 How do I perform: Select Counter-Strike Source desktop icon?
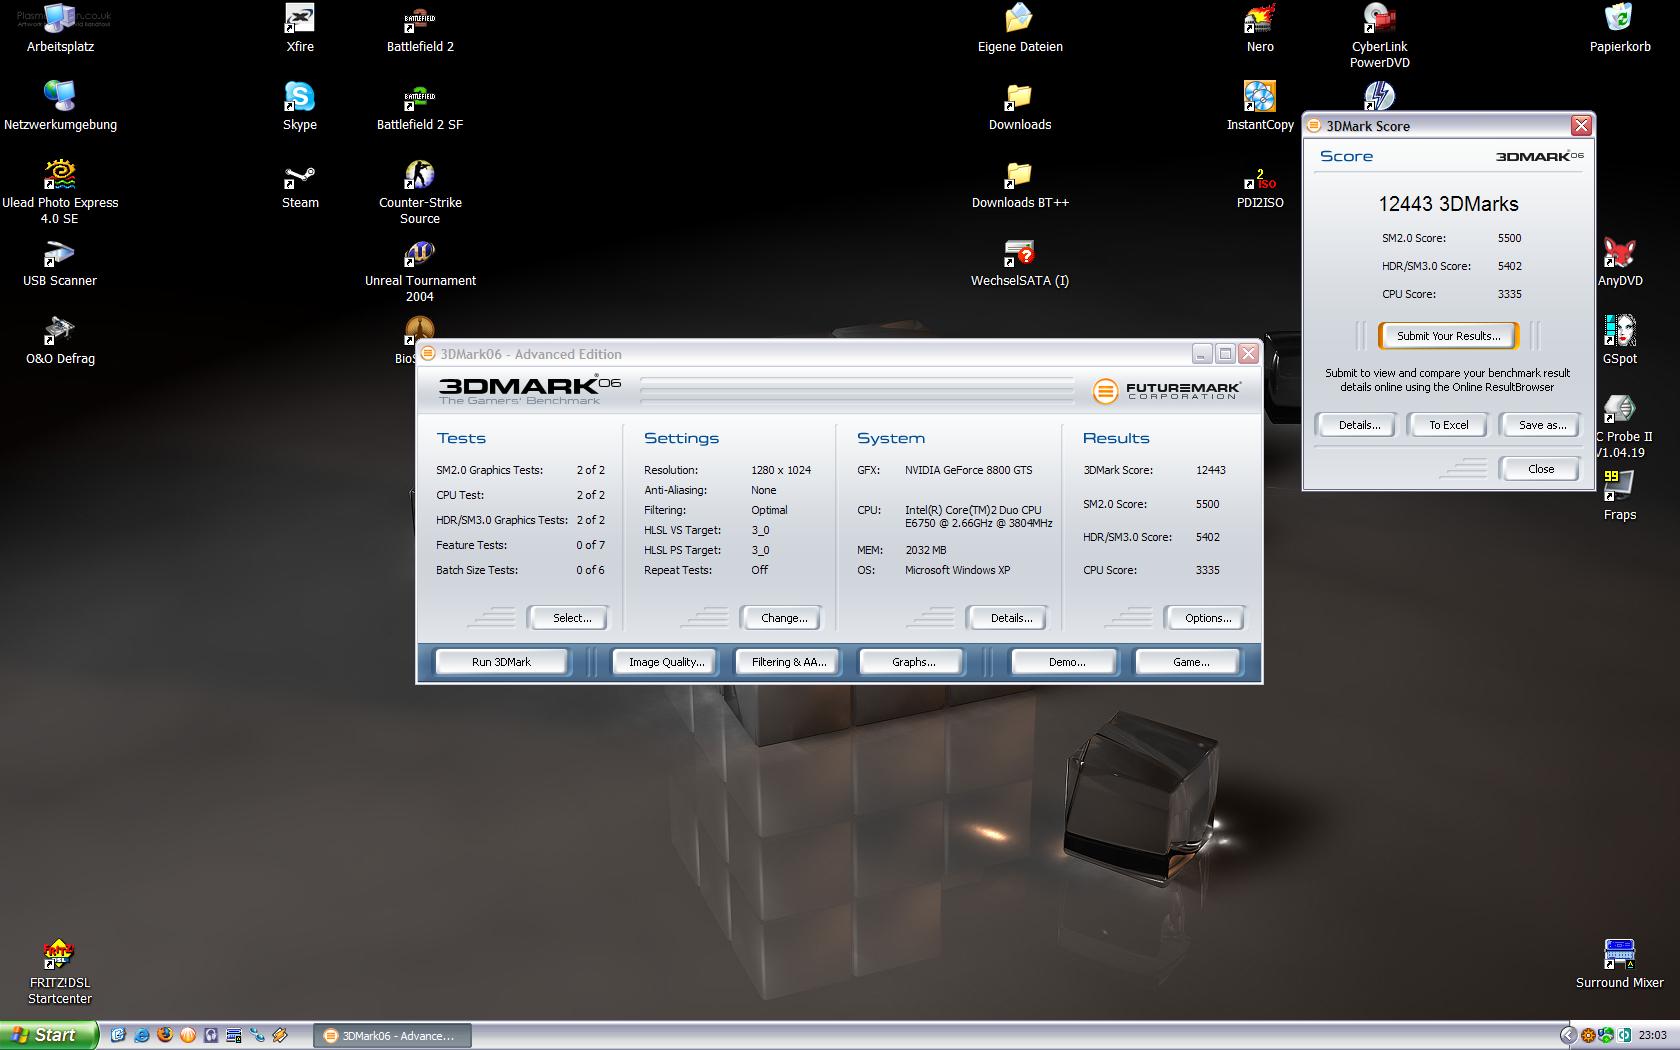point(420,192)
